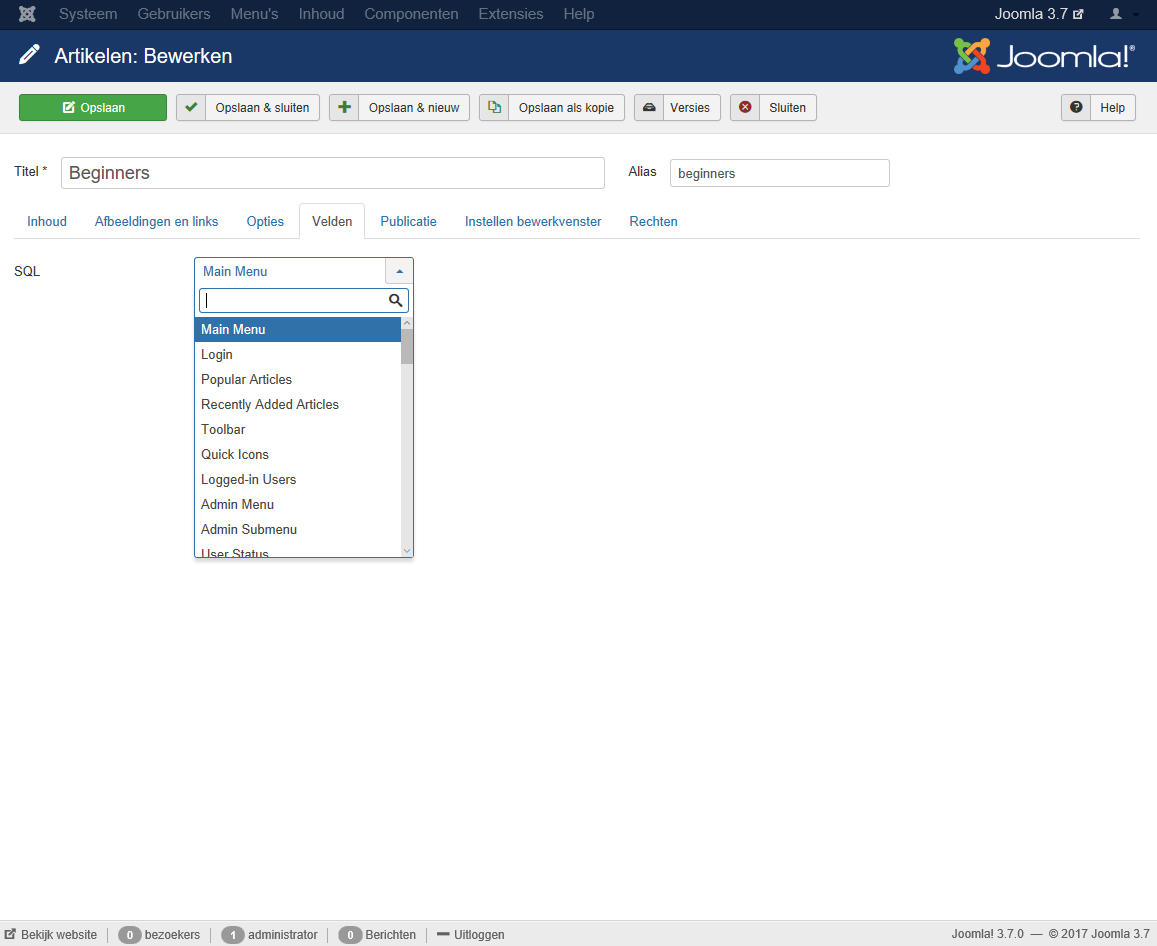The width and height of the screenshot is (1157, 946).
Task: Choose Logged-in Users option in list
Action: 249,480
